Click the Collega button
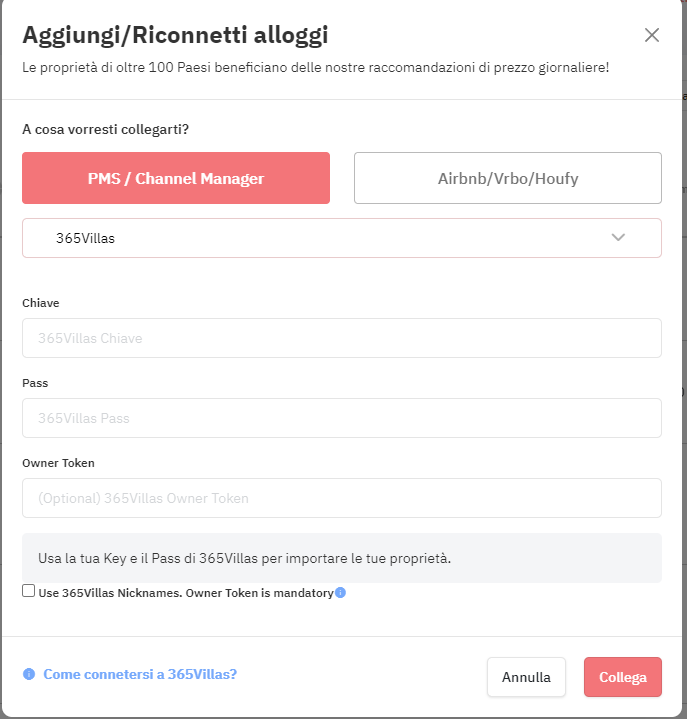This screenshot has height=719, width=687. pos(622,677)
